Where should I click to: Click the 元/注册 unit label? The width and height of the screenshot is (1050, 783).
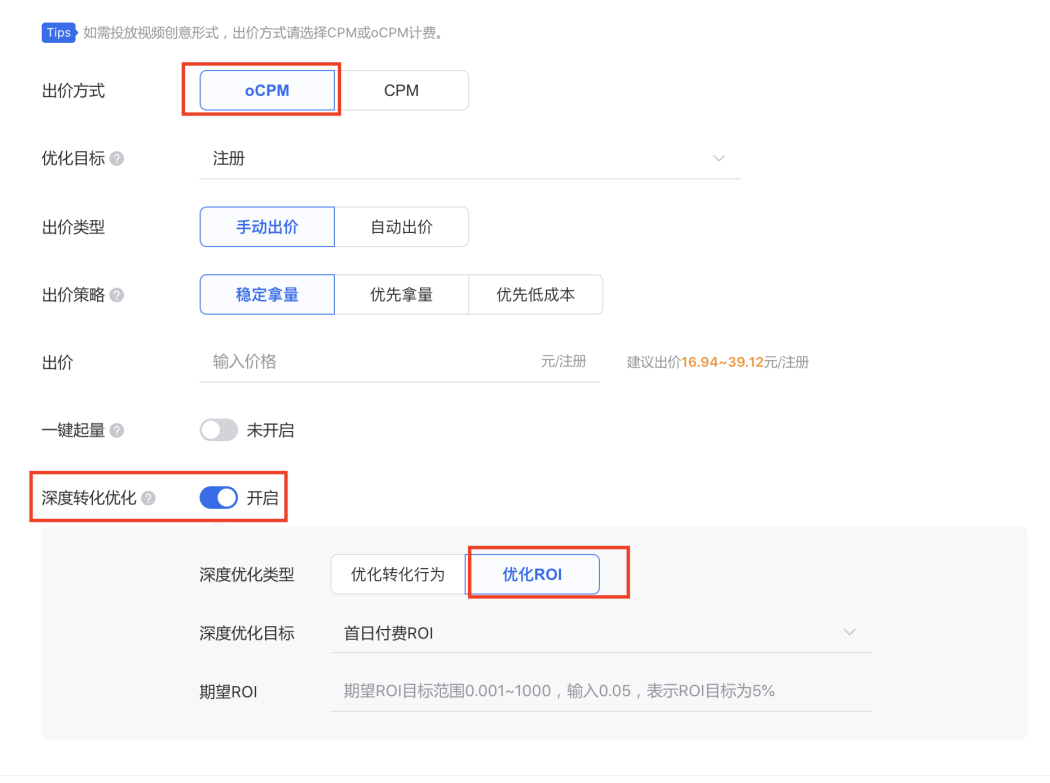click(x=563, y=362)
